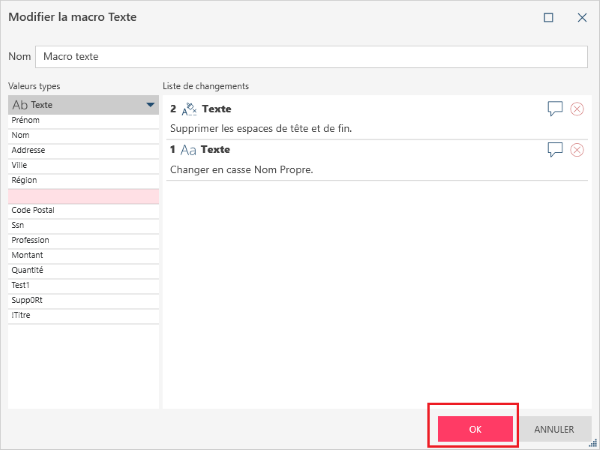This screenshot has width=600, height=450.
Task: Close the Modifier la macro dialog
Action: click(x=581, y=17)
